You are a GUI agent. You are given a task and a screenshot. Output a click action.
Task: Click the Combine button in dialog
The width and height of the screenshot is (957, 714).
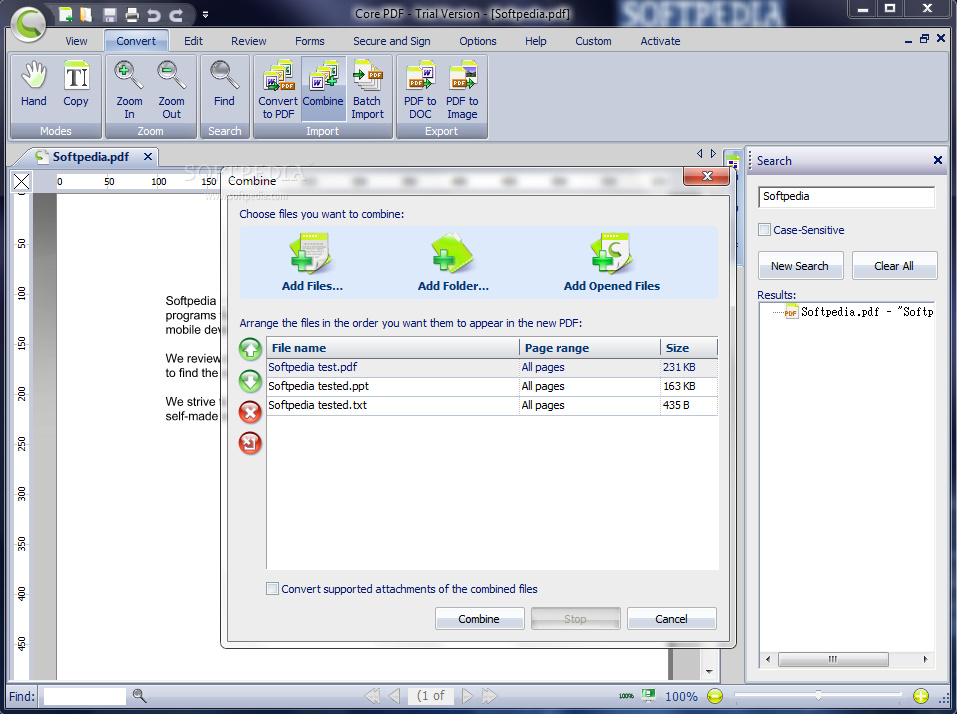click(x=479, y=618)
